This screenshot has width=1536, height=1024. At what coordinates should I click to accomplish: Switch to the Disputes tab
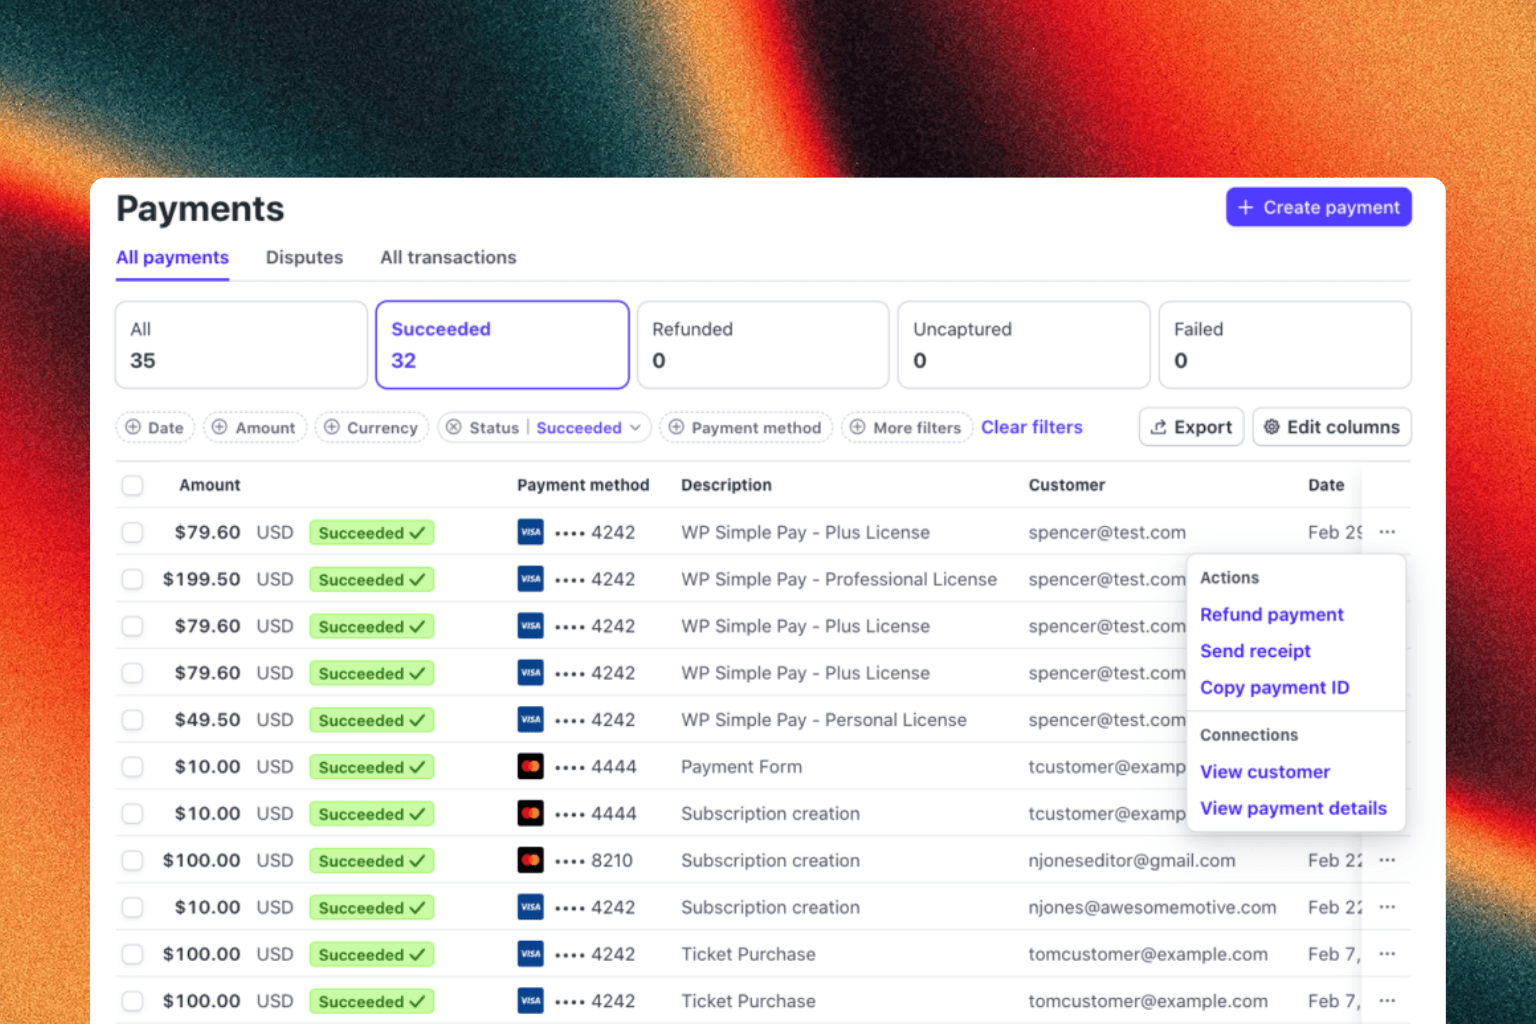[304, 257]
